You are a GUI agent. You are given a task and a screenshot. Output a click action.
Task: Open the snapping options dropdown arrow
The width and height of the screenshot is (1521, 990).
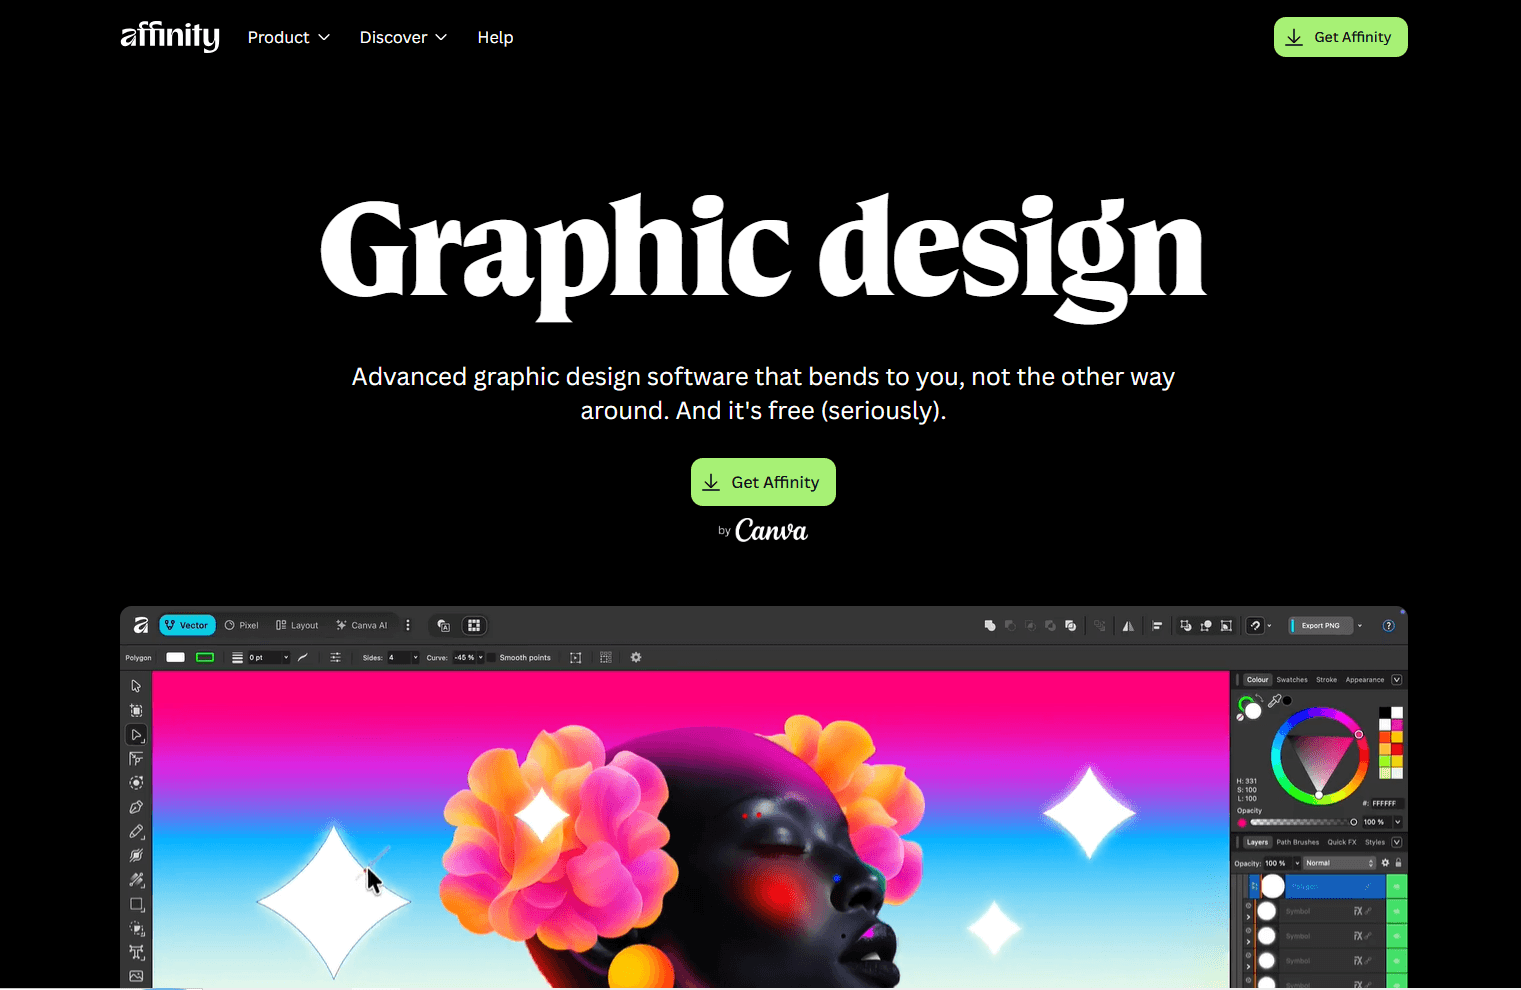1270,626
